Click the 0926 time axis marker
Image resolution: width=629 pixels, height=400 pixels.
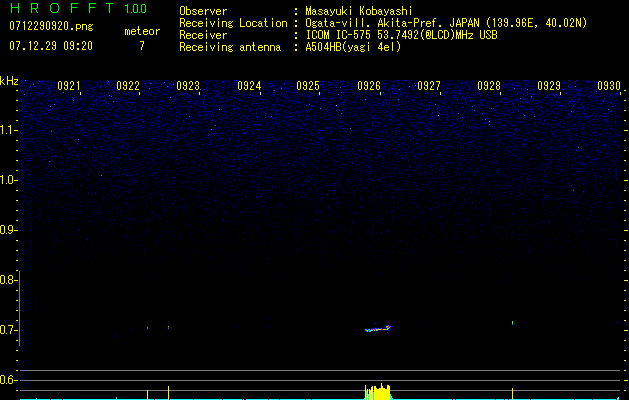[x=369, y=86]
